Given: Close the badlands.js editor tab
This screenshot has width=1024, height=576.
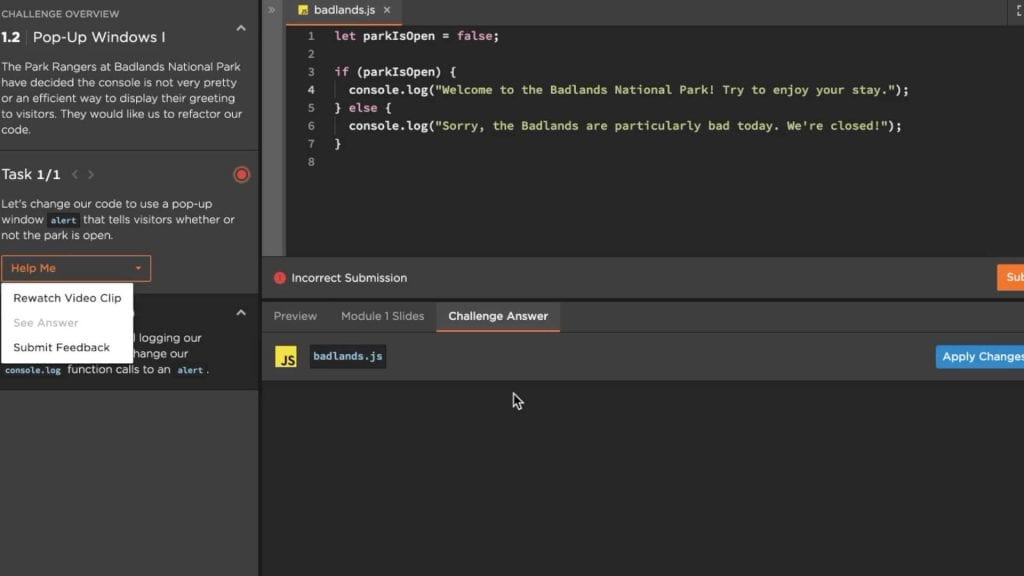Looking at the screenshot, I should click(387, 10).
